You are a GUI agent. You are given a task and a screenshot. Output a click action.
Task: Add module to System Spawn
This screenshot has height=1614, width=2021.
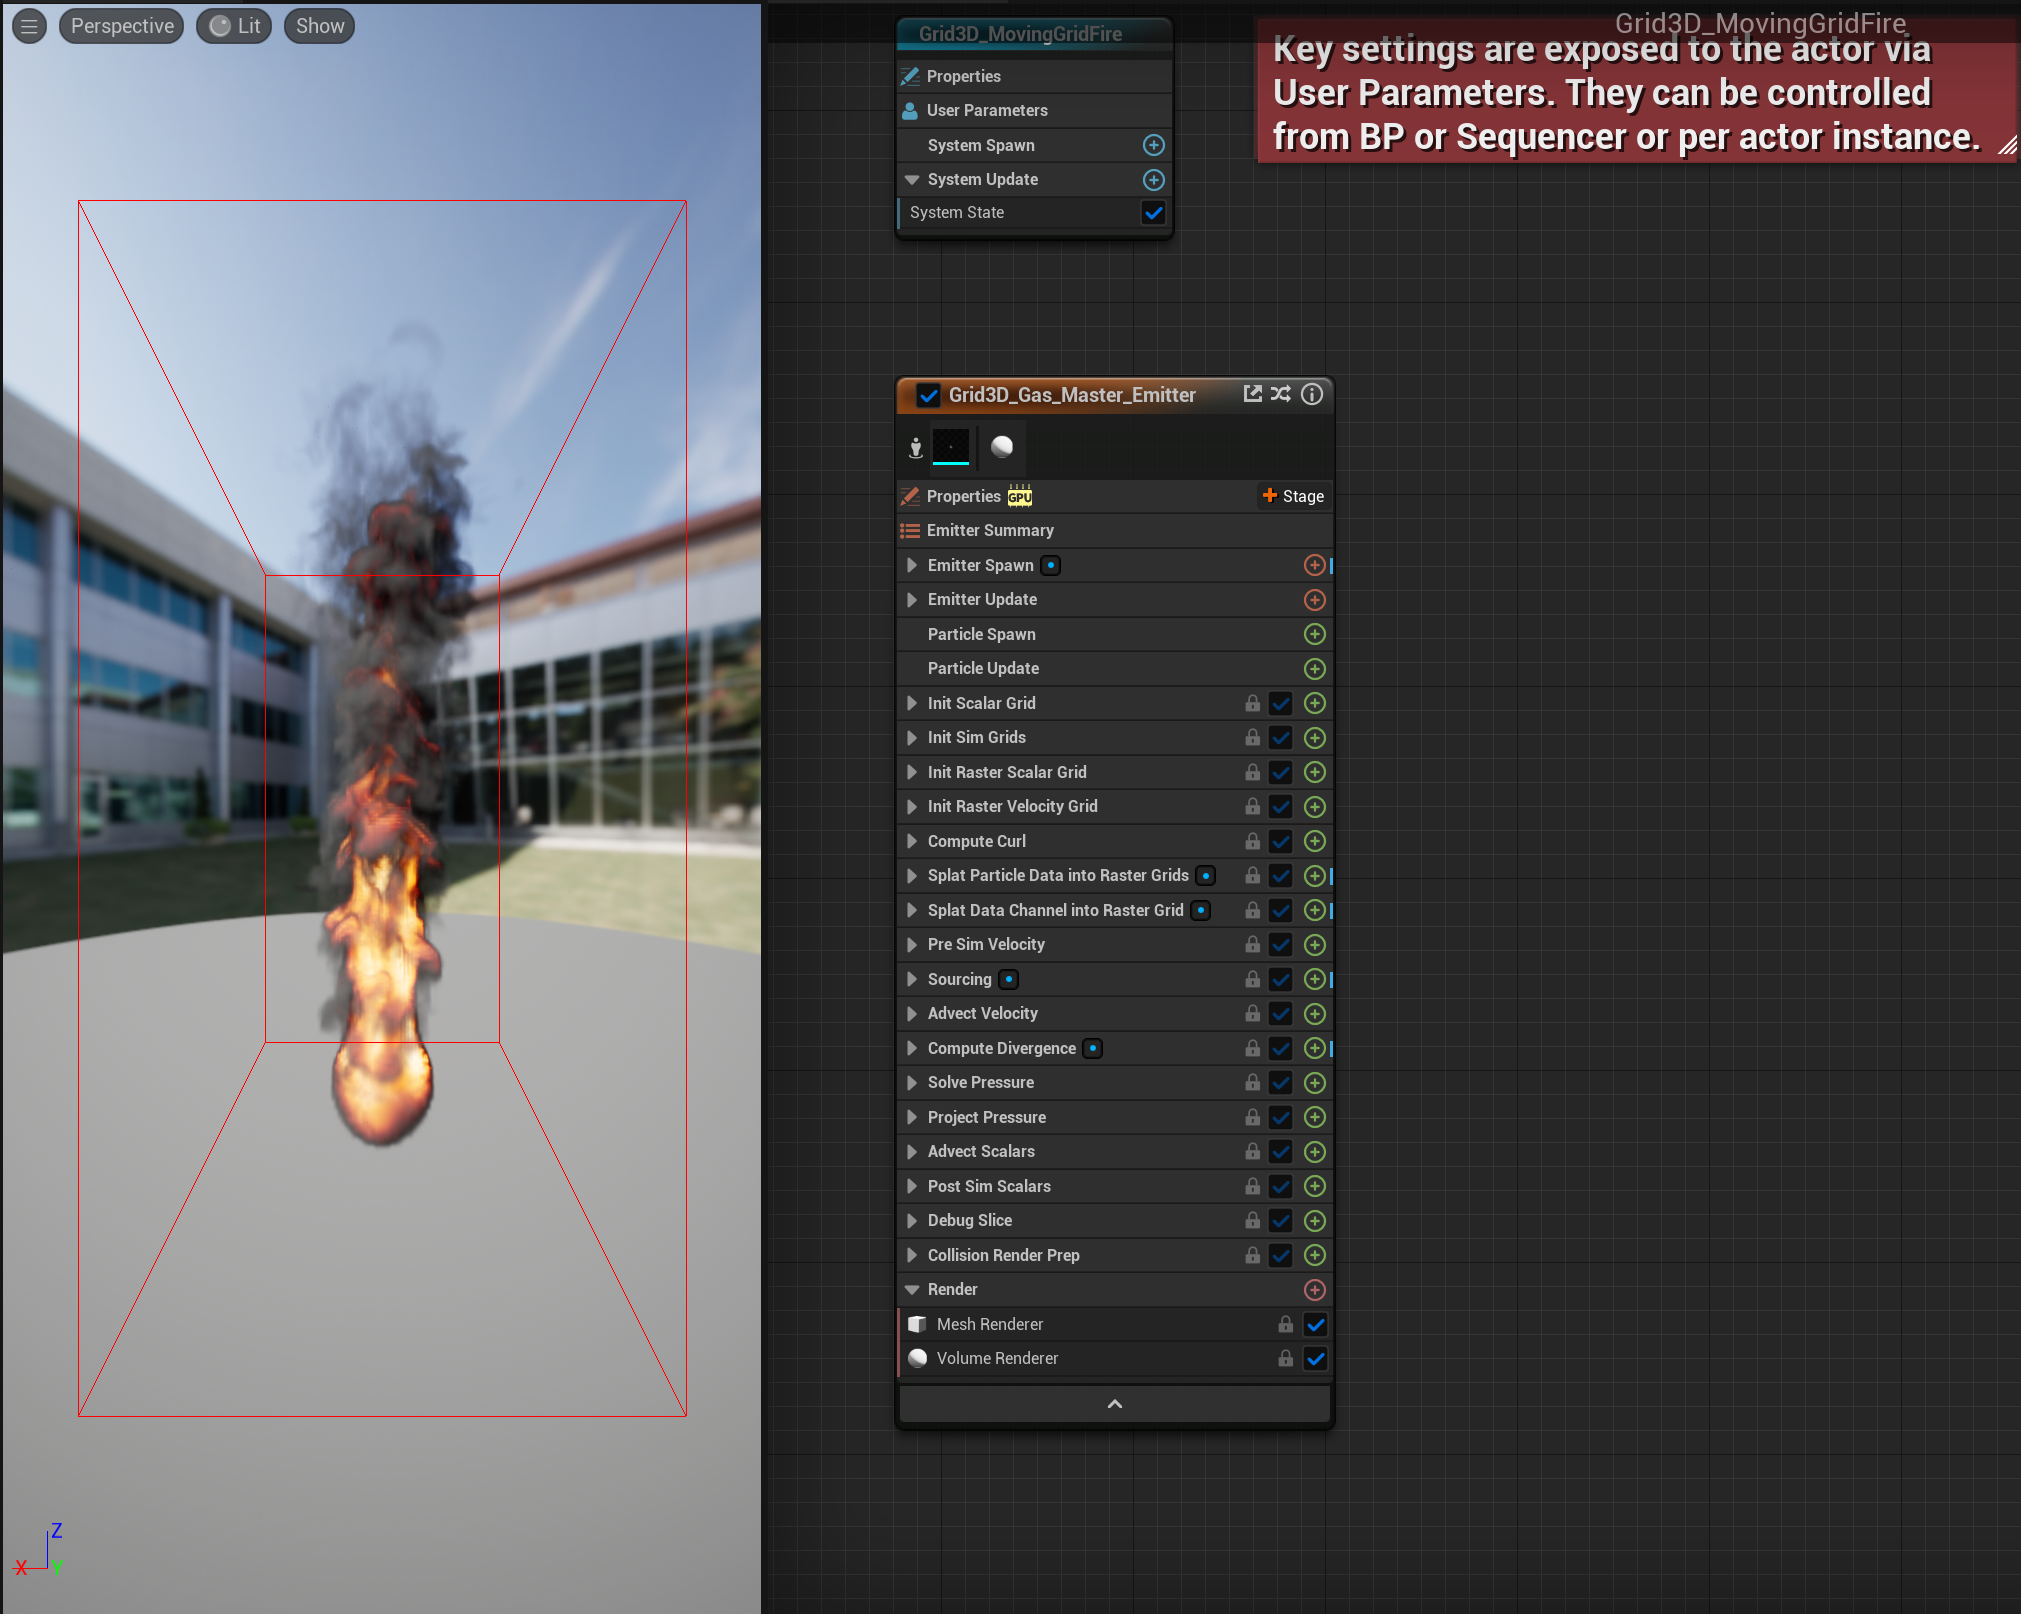coord(1153,145)
